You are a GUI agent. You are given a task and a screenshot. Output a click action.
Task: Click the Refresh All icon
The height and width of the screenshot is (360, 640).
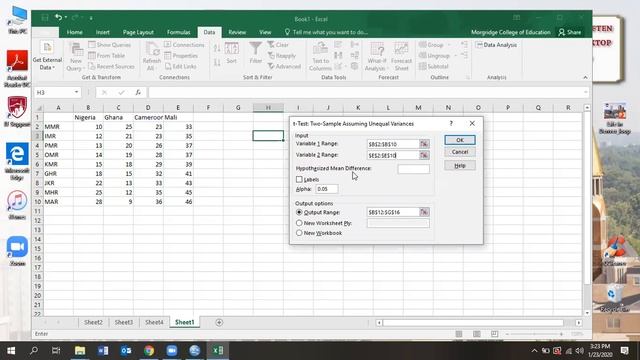pos(152,49)
